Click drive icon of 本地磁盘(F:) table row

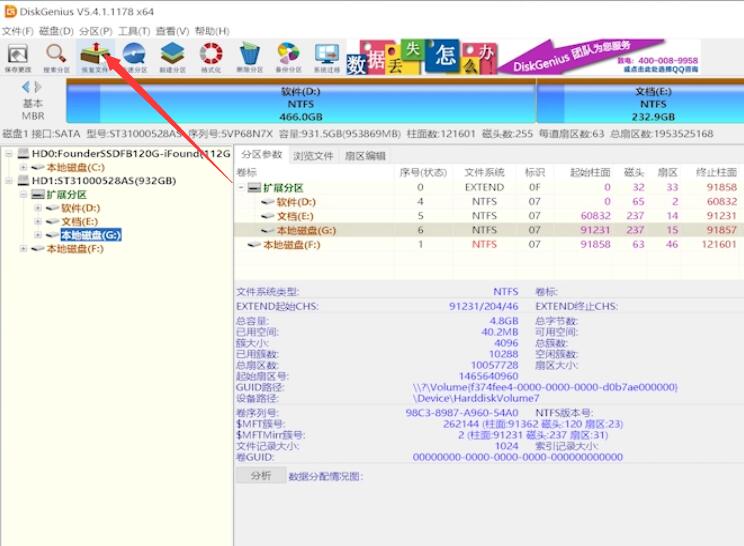(254, 245)
